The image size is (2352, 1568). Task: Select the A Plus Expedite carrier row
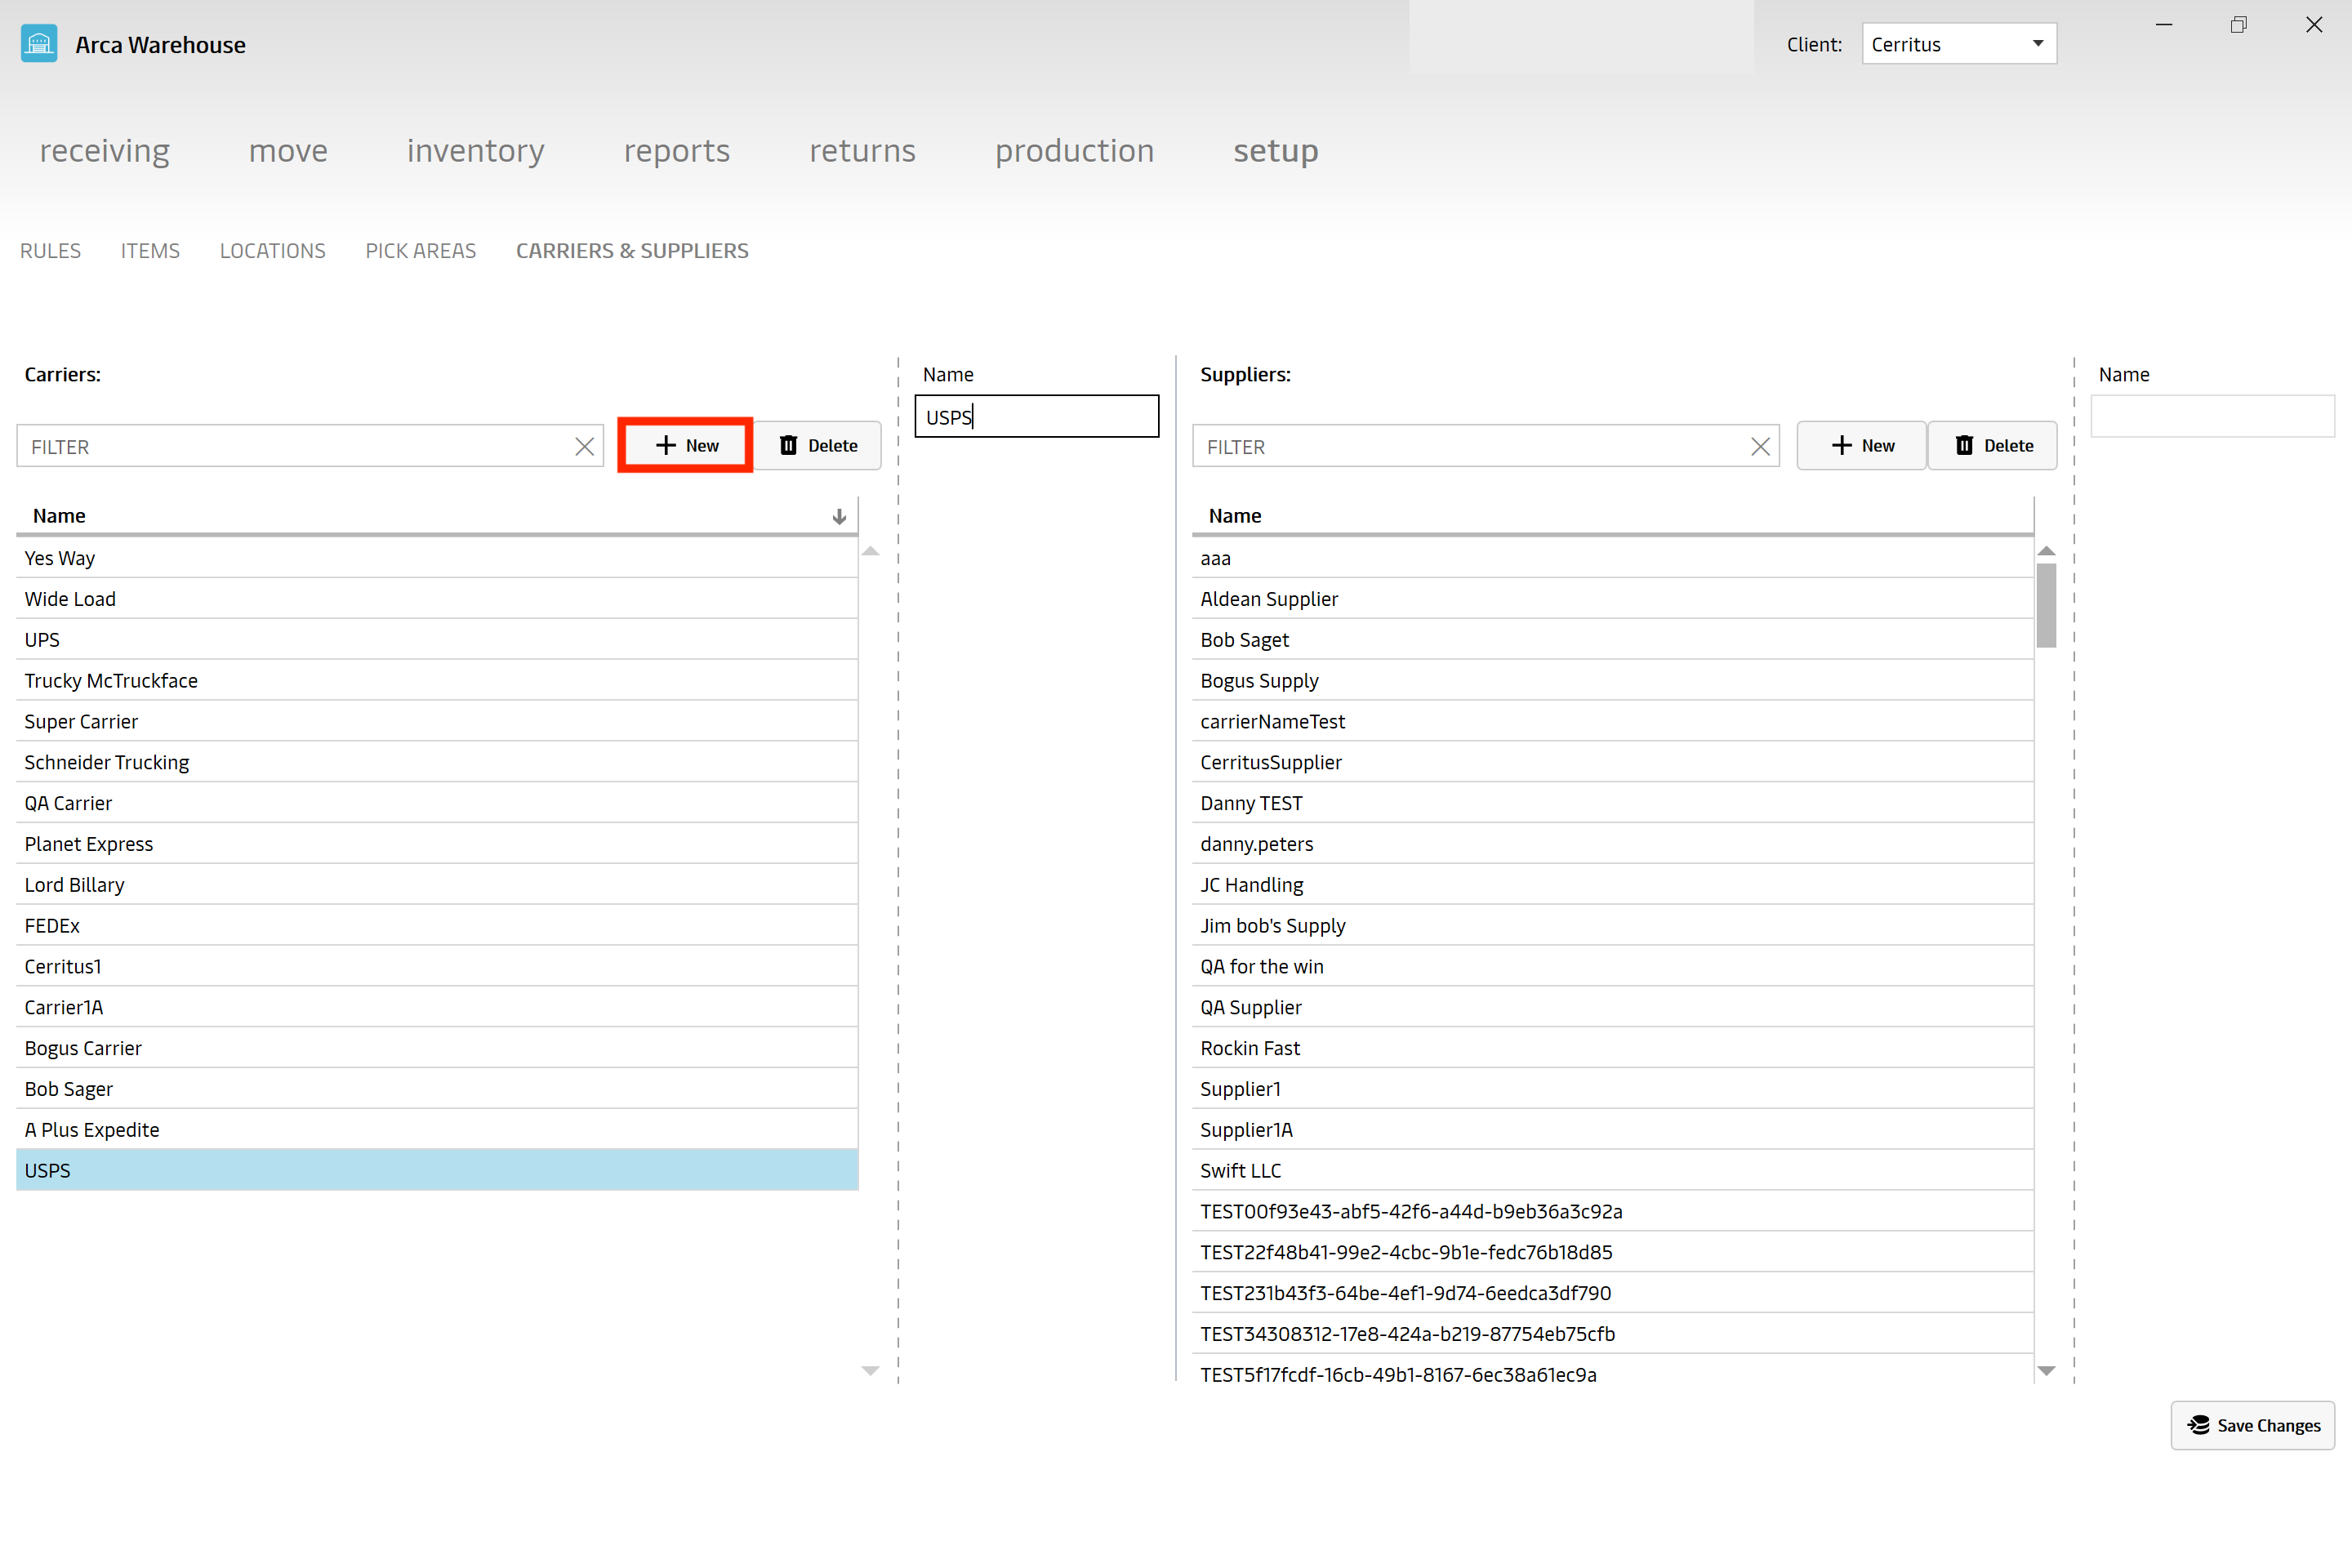(x=437, y=1130)
